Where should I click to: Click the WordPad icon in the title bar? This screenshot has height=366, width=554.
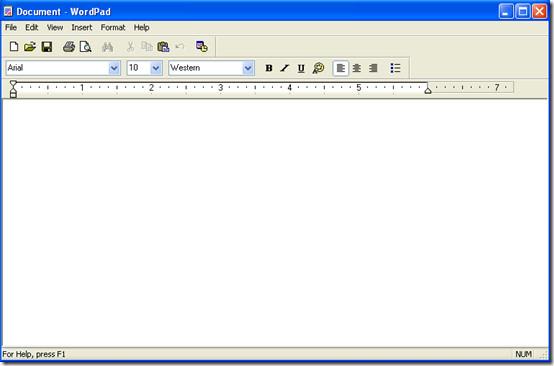(x=8, y=12)
